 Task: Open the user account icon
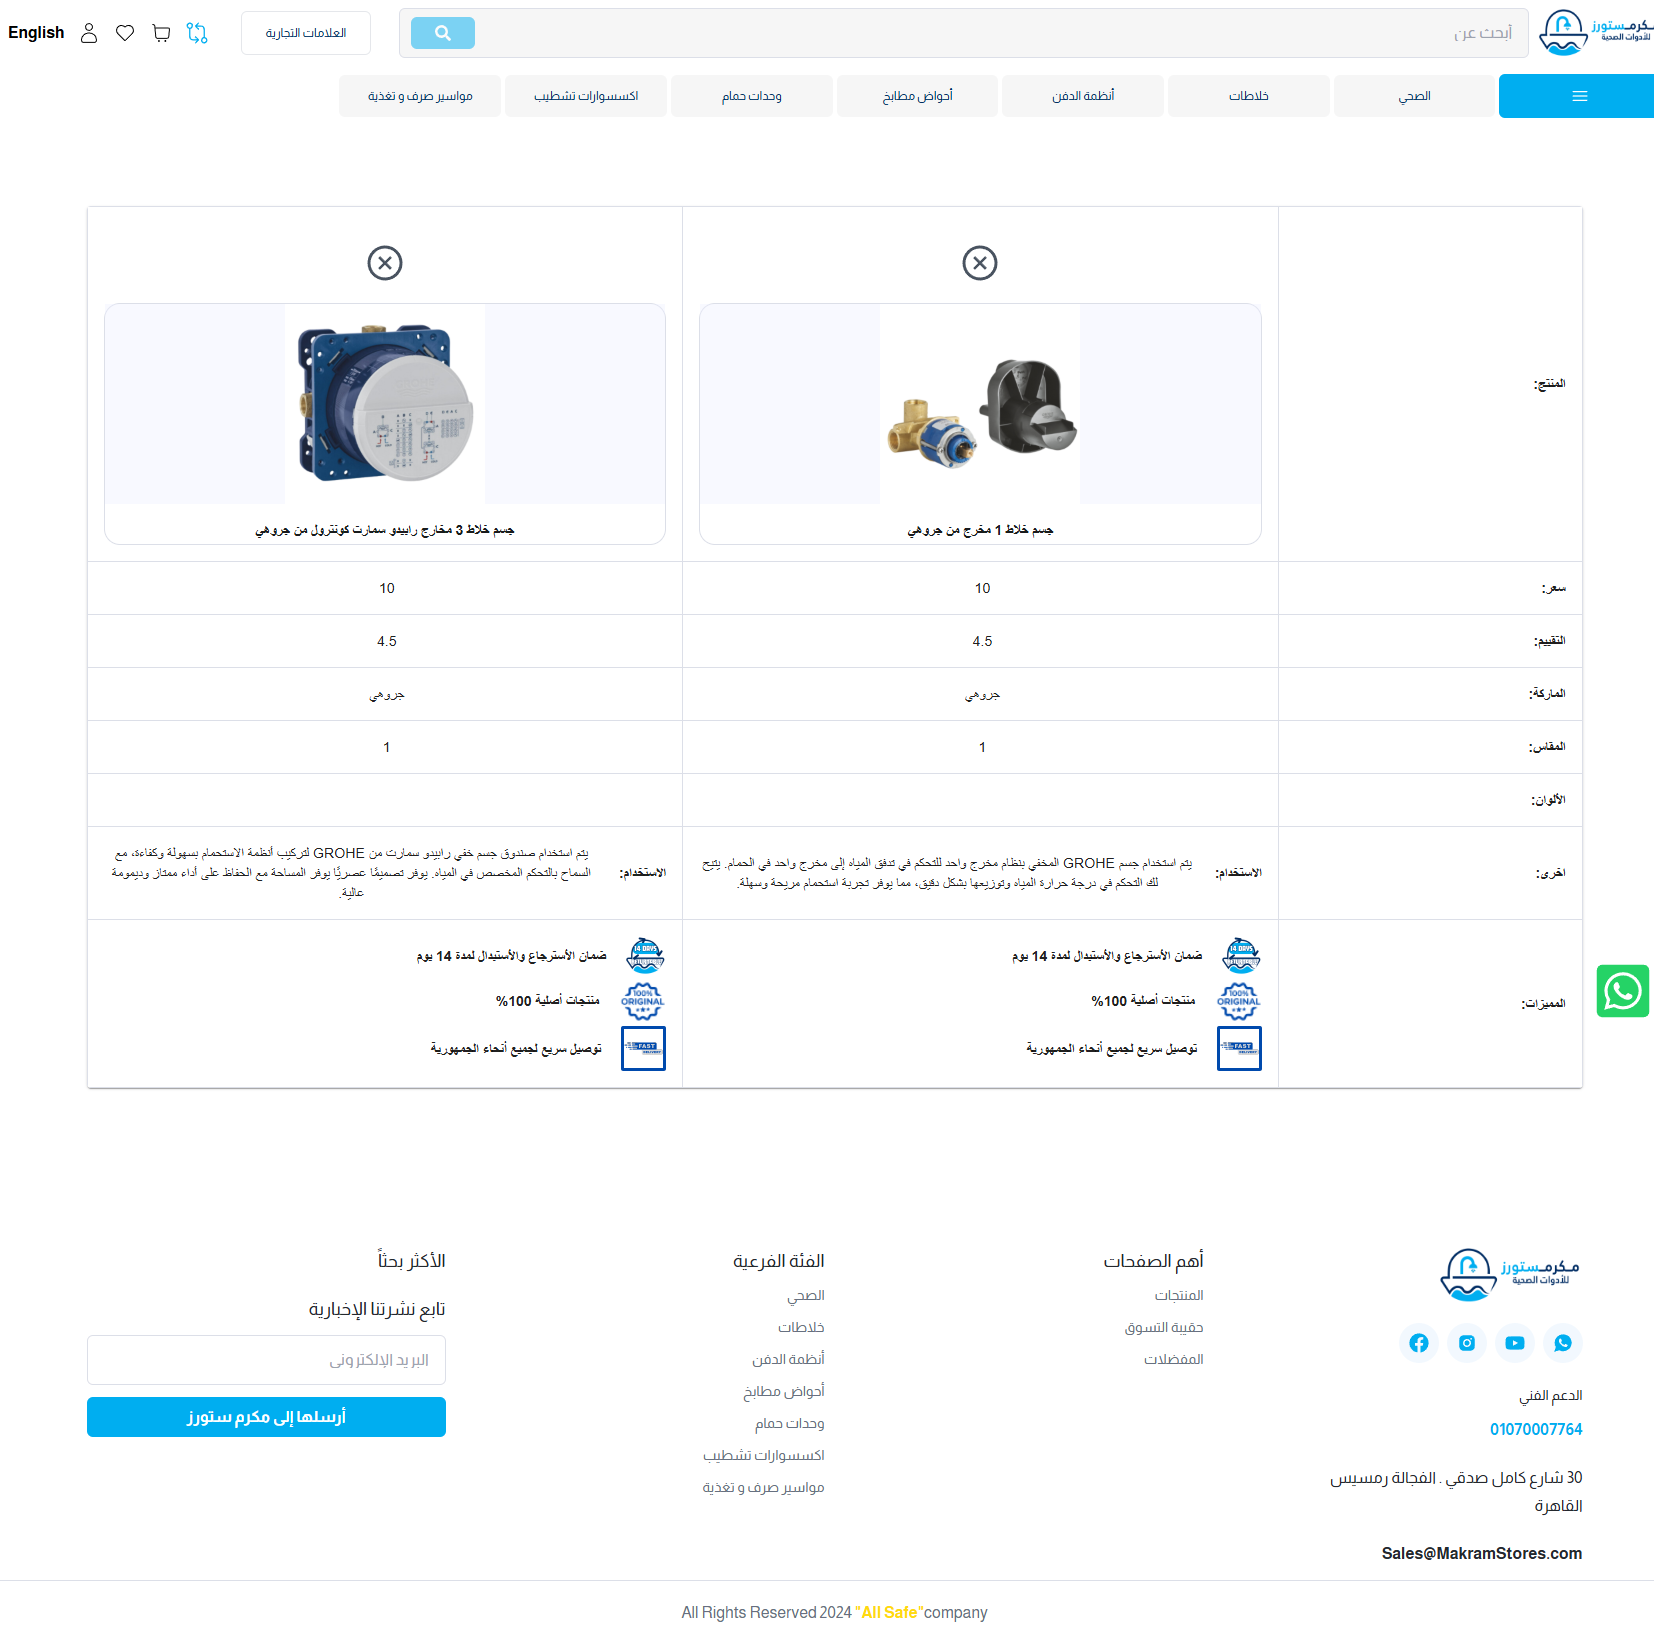(x=89, y=33)
